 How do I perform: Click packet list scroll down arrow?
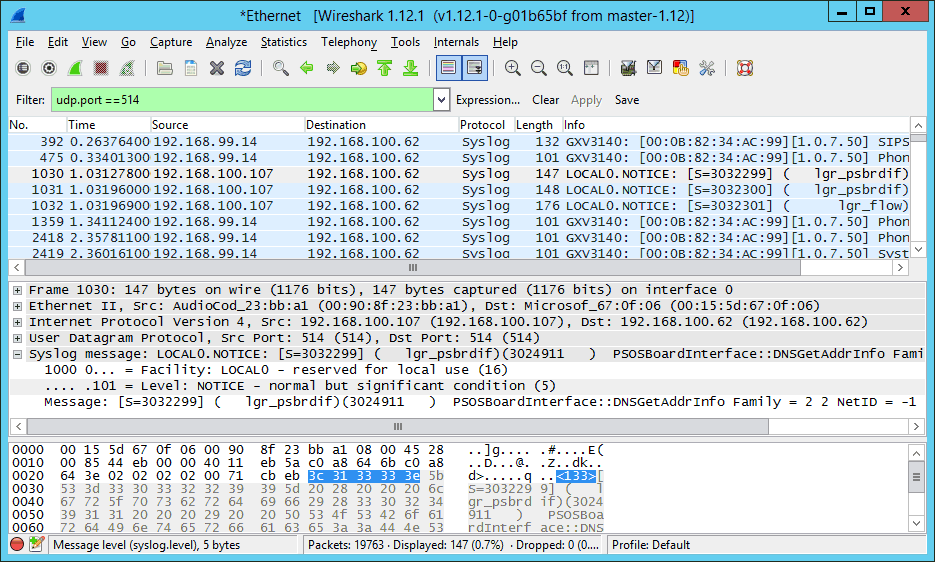point(918,249)
